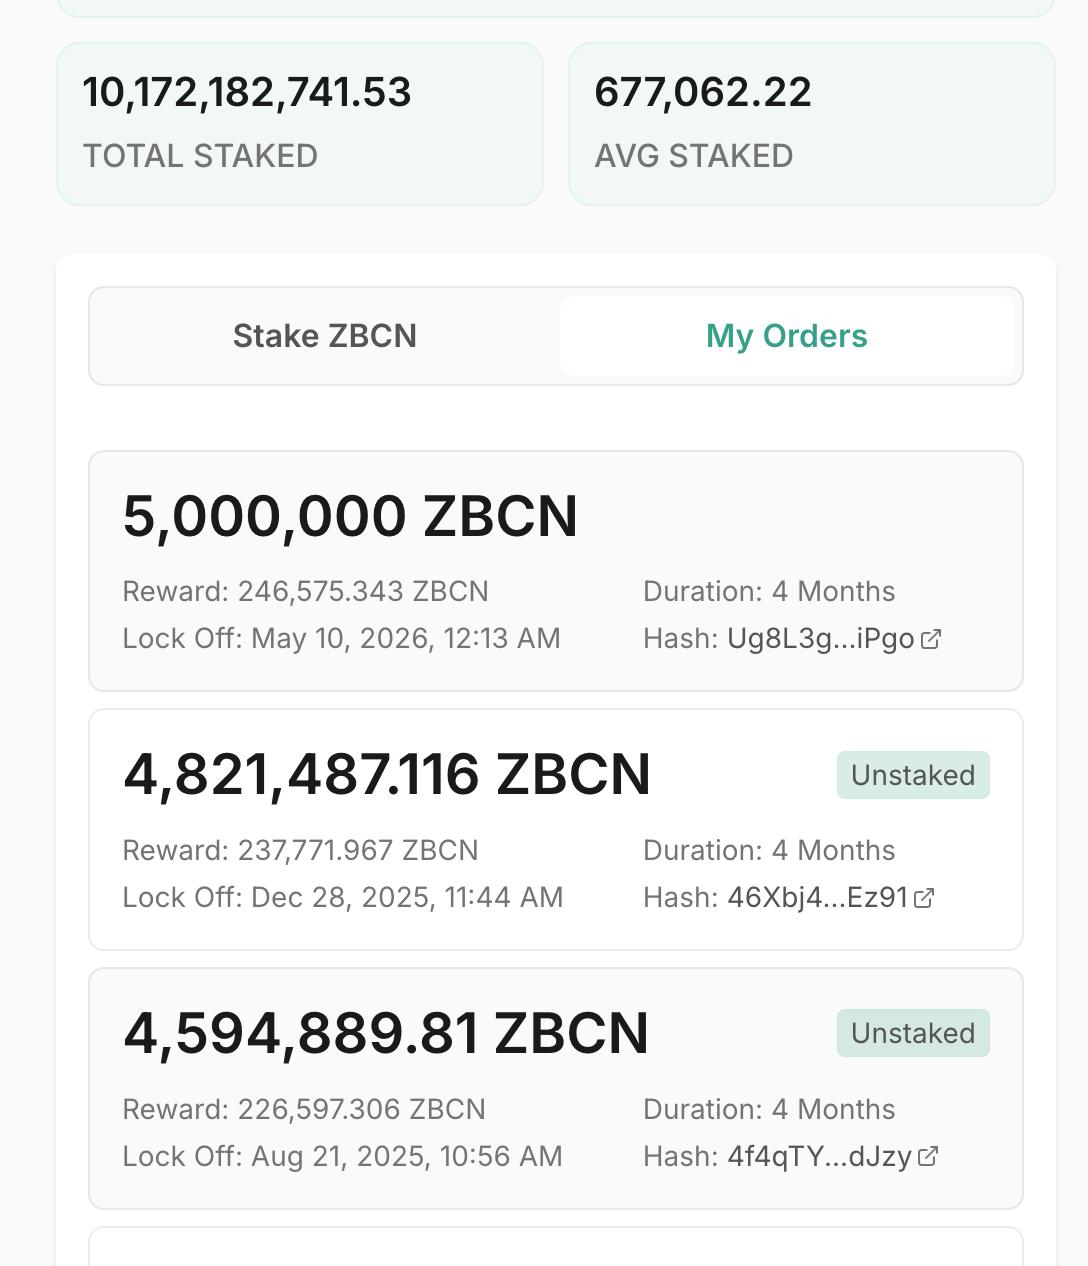This screenshot has width=1088, height=1266.
Task: Open external link icon for hash 4f4qTY...dJzy
Action: point(928,1157)
